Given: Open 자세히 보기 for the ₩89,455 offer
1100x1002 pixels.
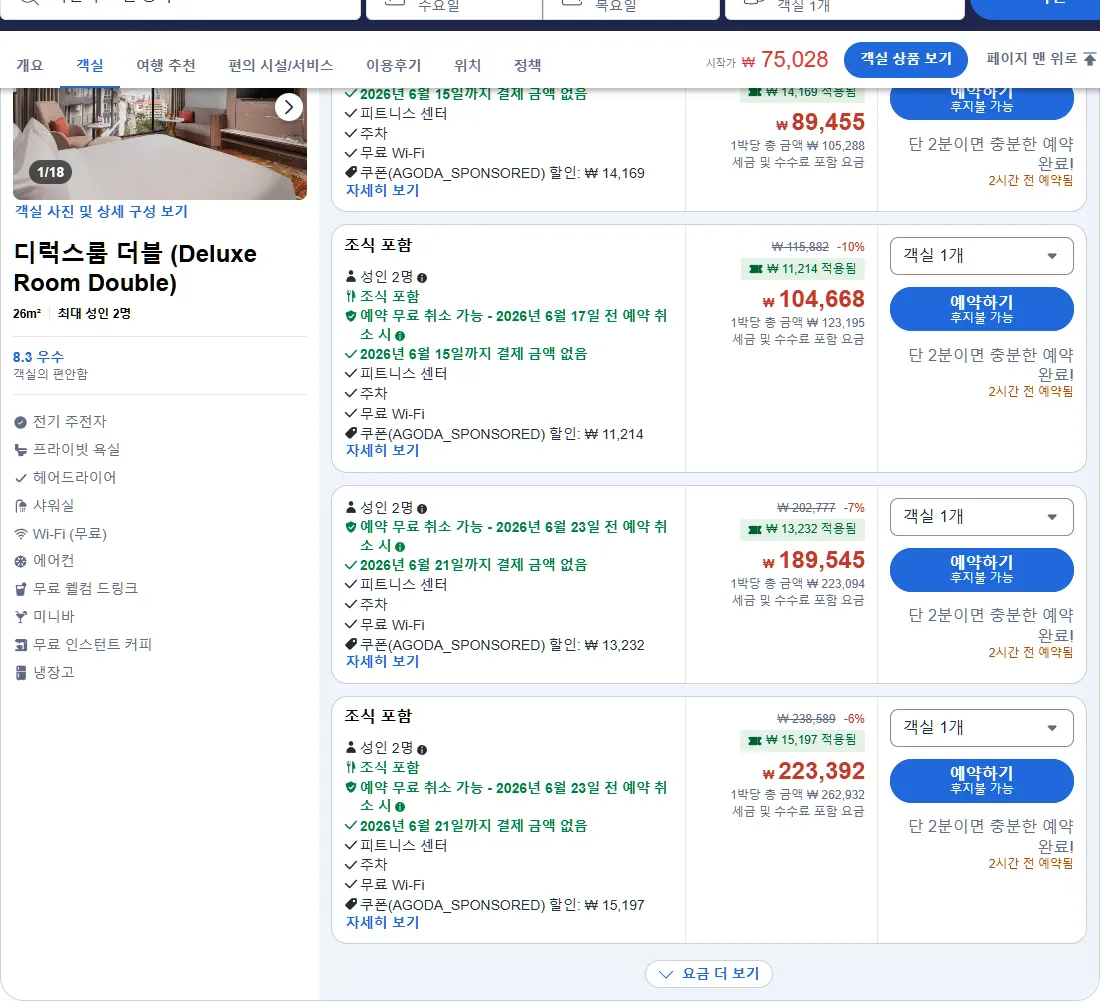Looking at the screenshot, I should (x=382, y=190).
